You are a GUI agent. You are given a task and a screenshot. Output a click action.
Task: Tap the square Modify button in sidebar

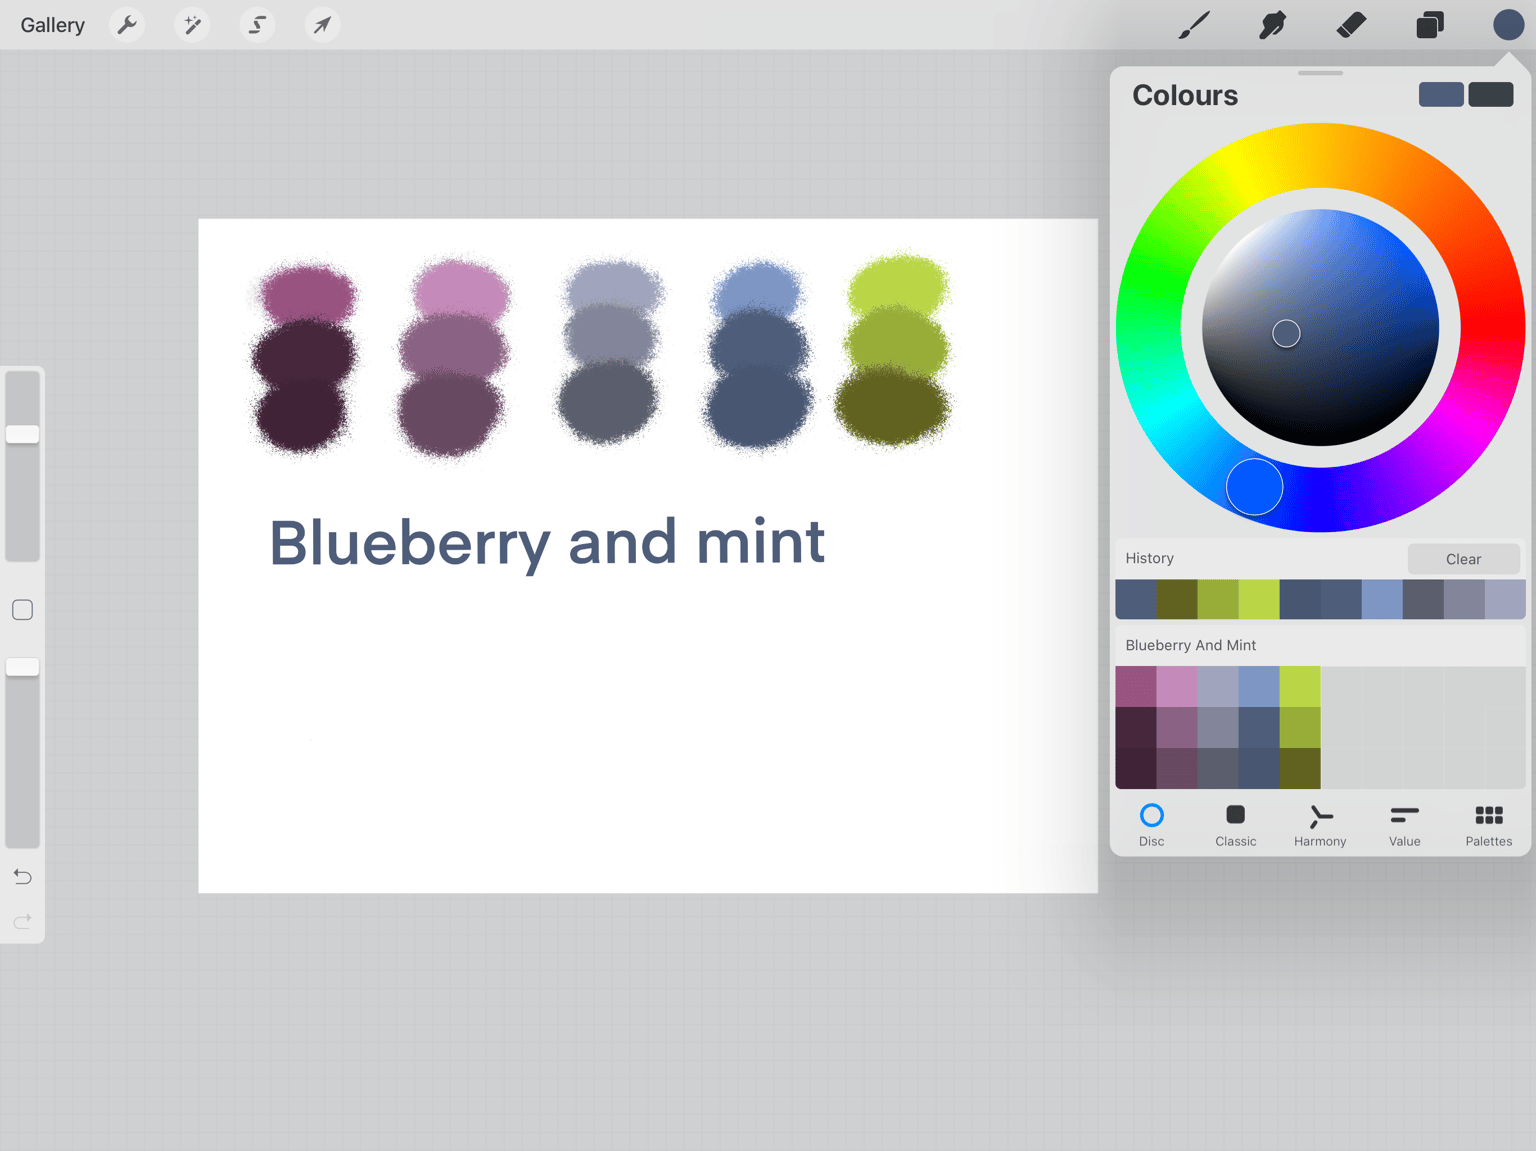(22, 610)
